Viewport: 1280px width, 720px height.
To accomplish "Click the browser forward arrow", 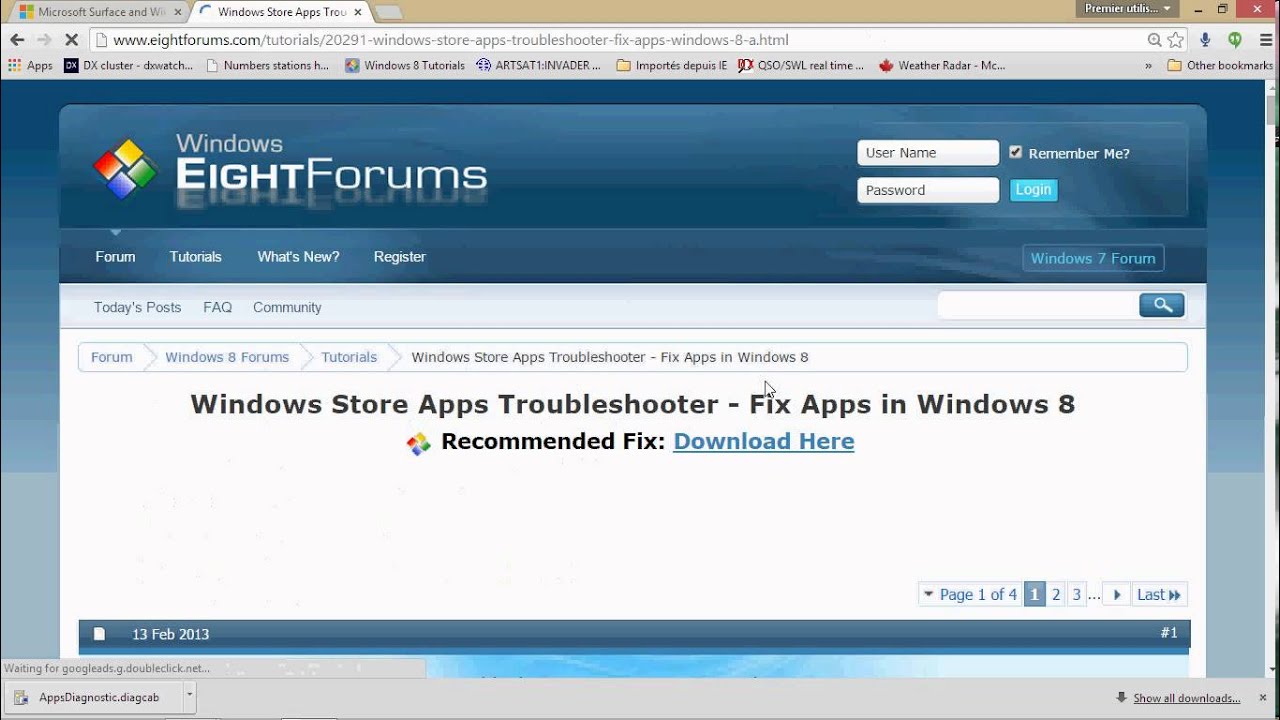I will click(x=43, y=40).
